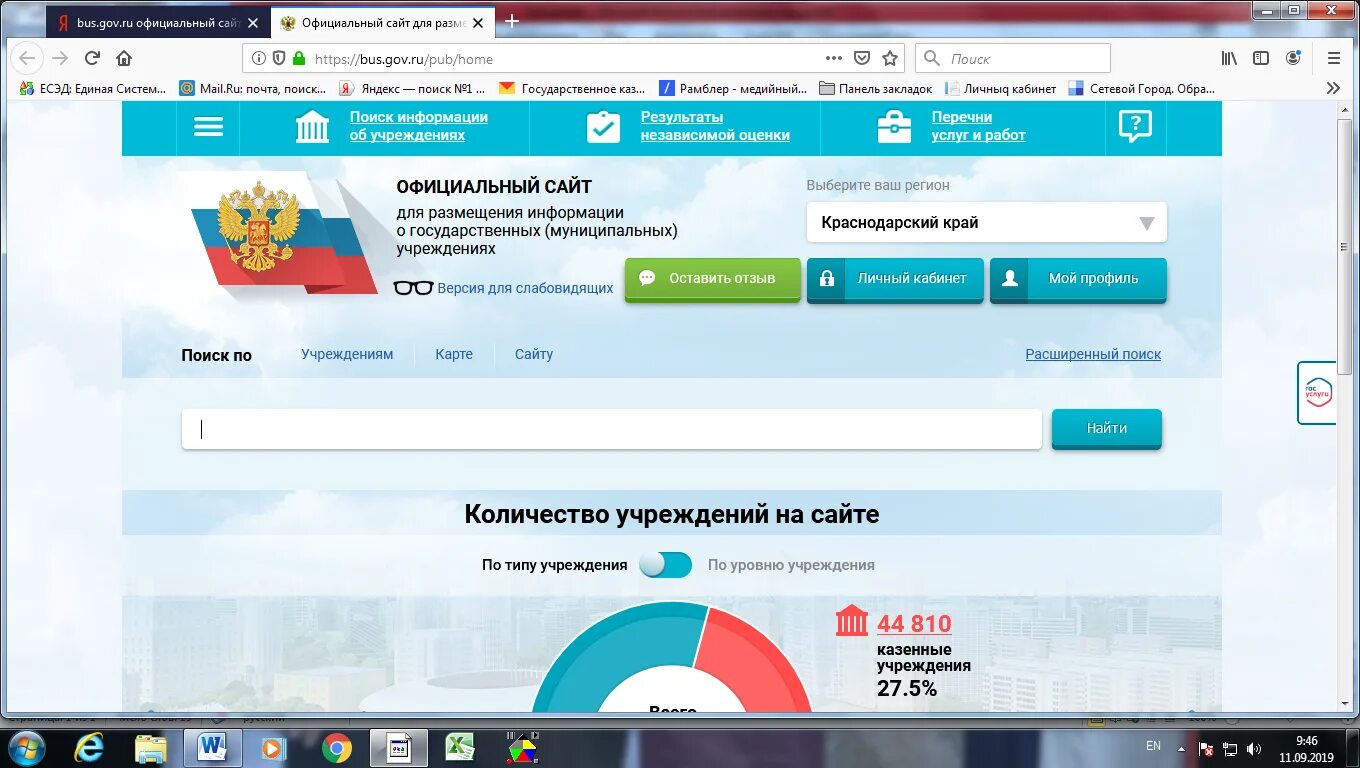The height and width of the screenshot is (768, 1360).
Task: Open Перечни услуг и работ menu
Action: [x=979, y=126]
